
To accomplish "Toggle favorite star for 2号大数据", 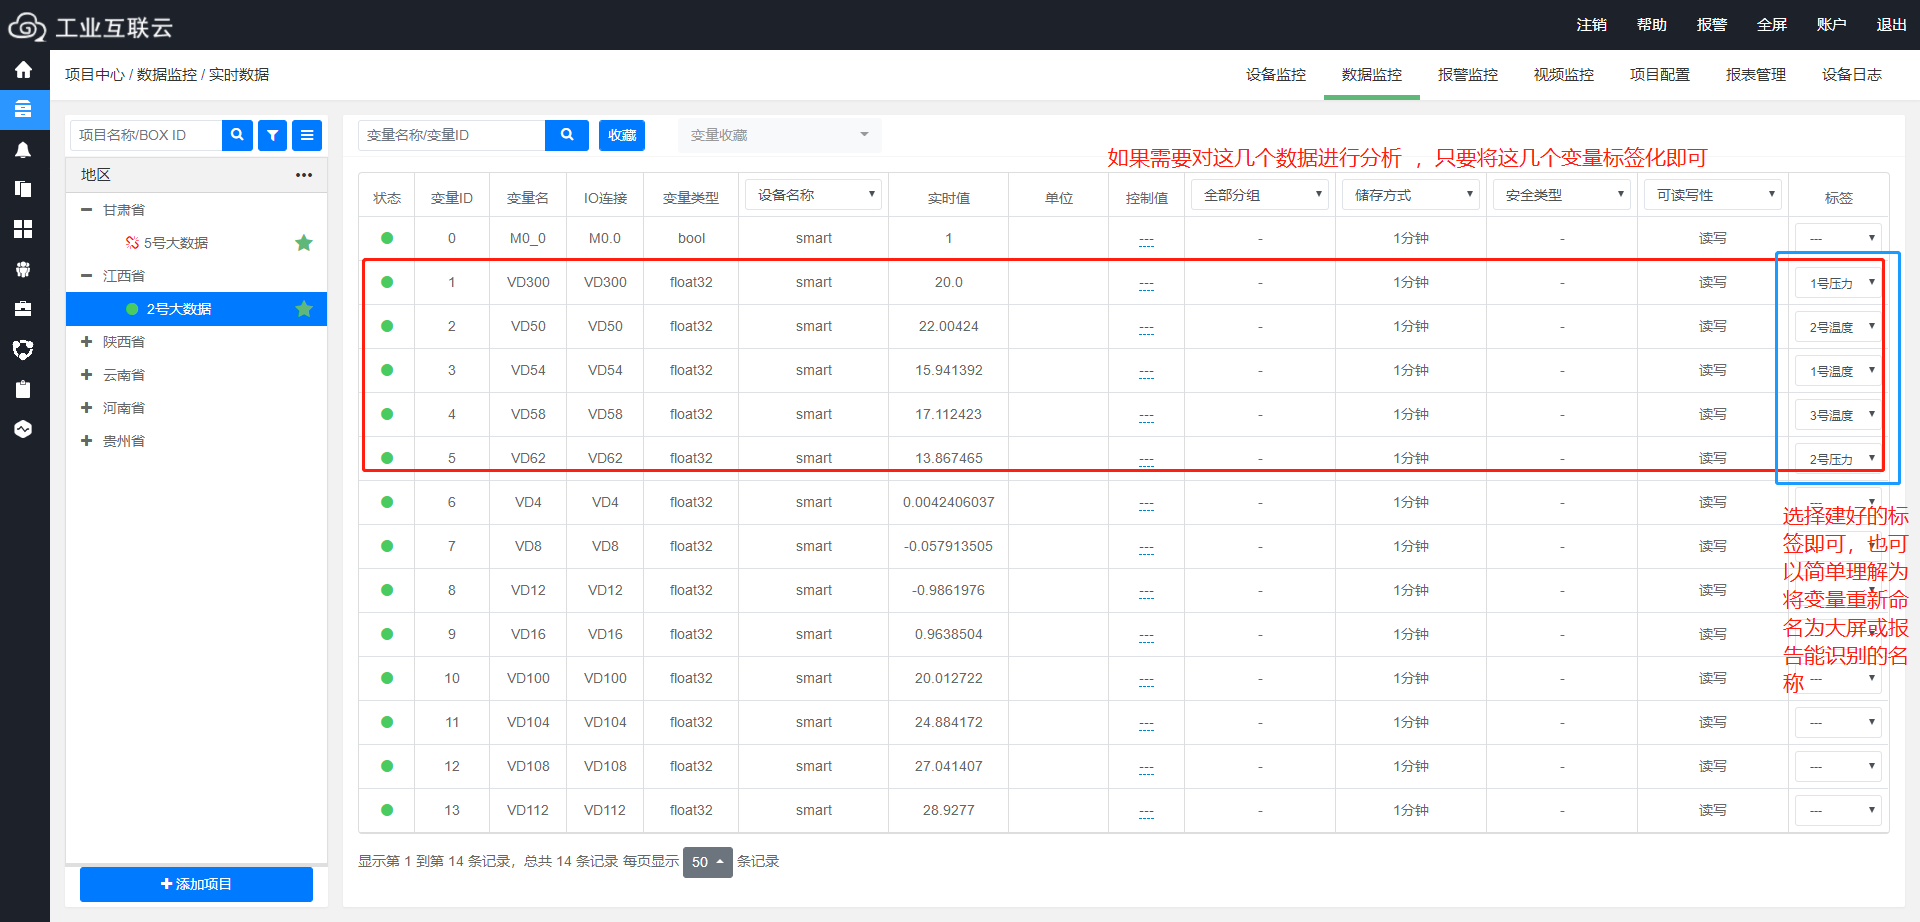I will pos(304,309).
